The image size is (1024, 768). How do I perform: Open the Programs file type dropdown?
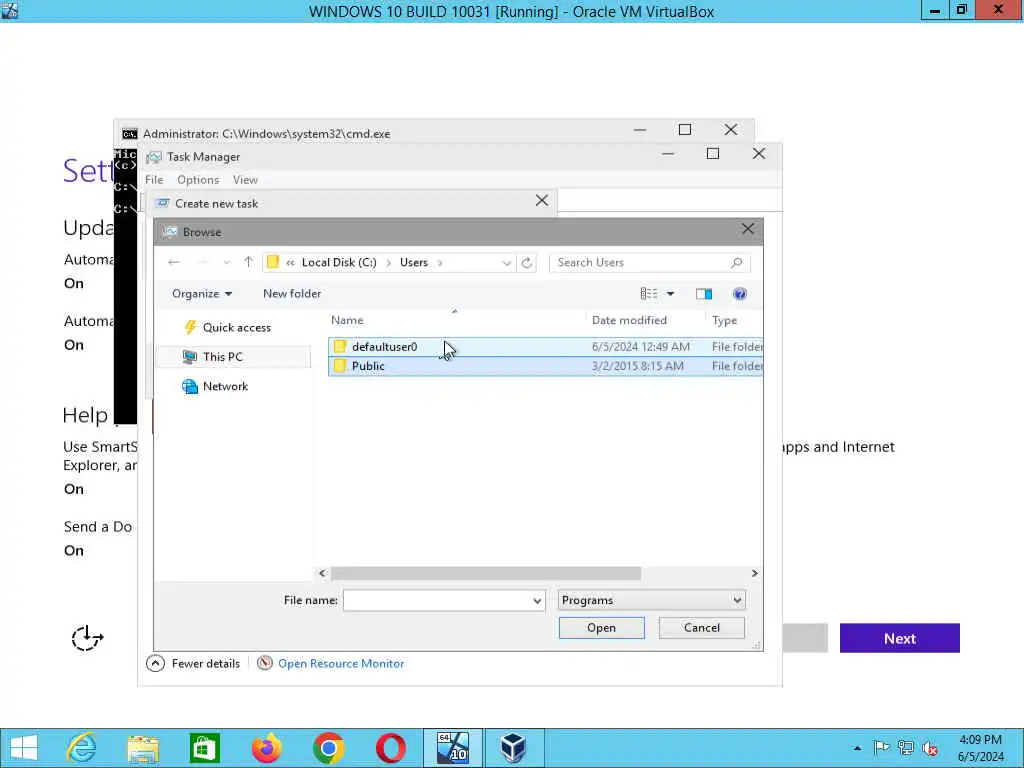(x=652, y=600)
